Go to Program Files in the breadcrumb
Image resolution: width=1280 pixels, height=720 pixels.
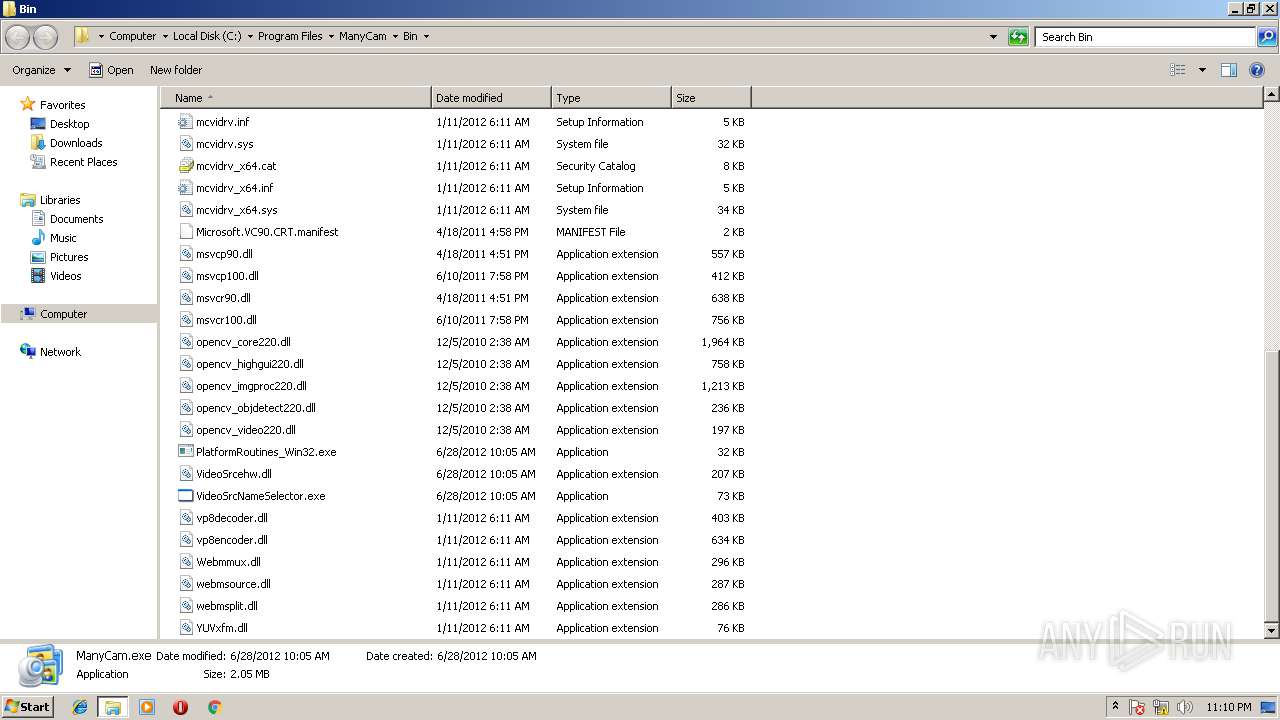tap(290, 36)
